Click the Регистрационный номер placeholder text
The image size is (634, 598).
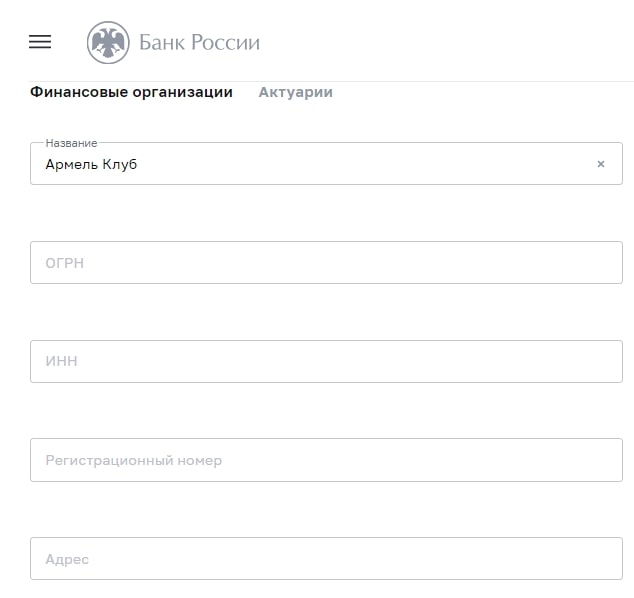point(134,460)
